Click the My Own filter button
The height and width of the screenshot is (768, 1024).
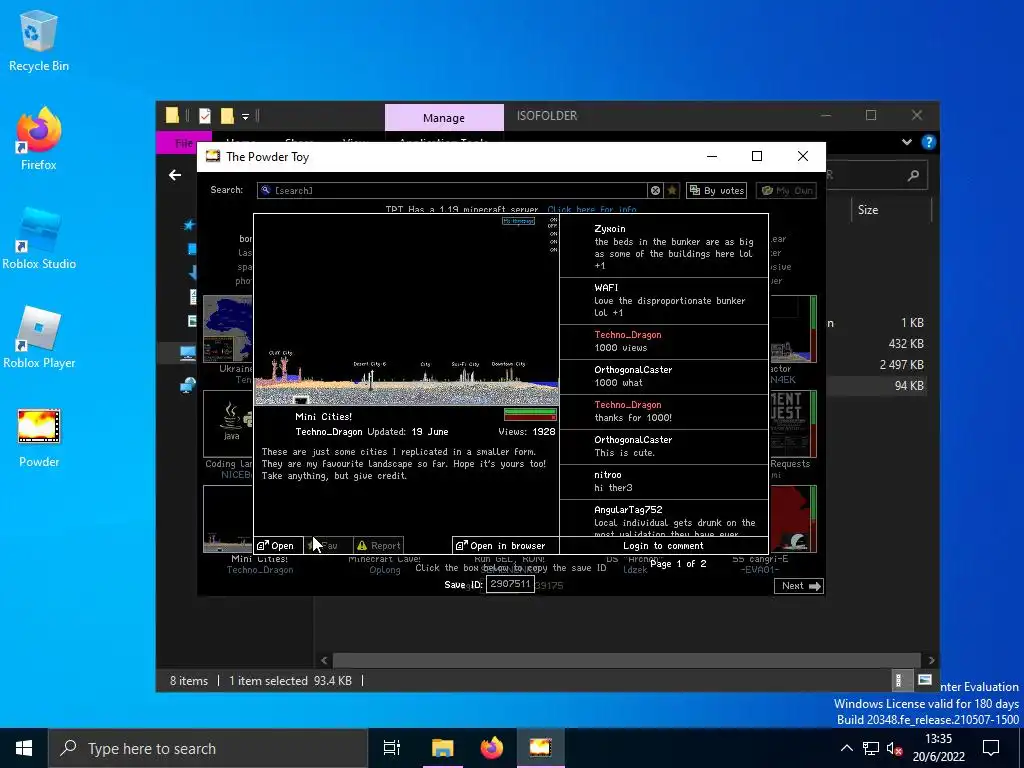point(786,190)
